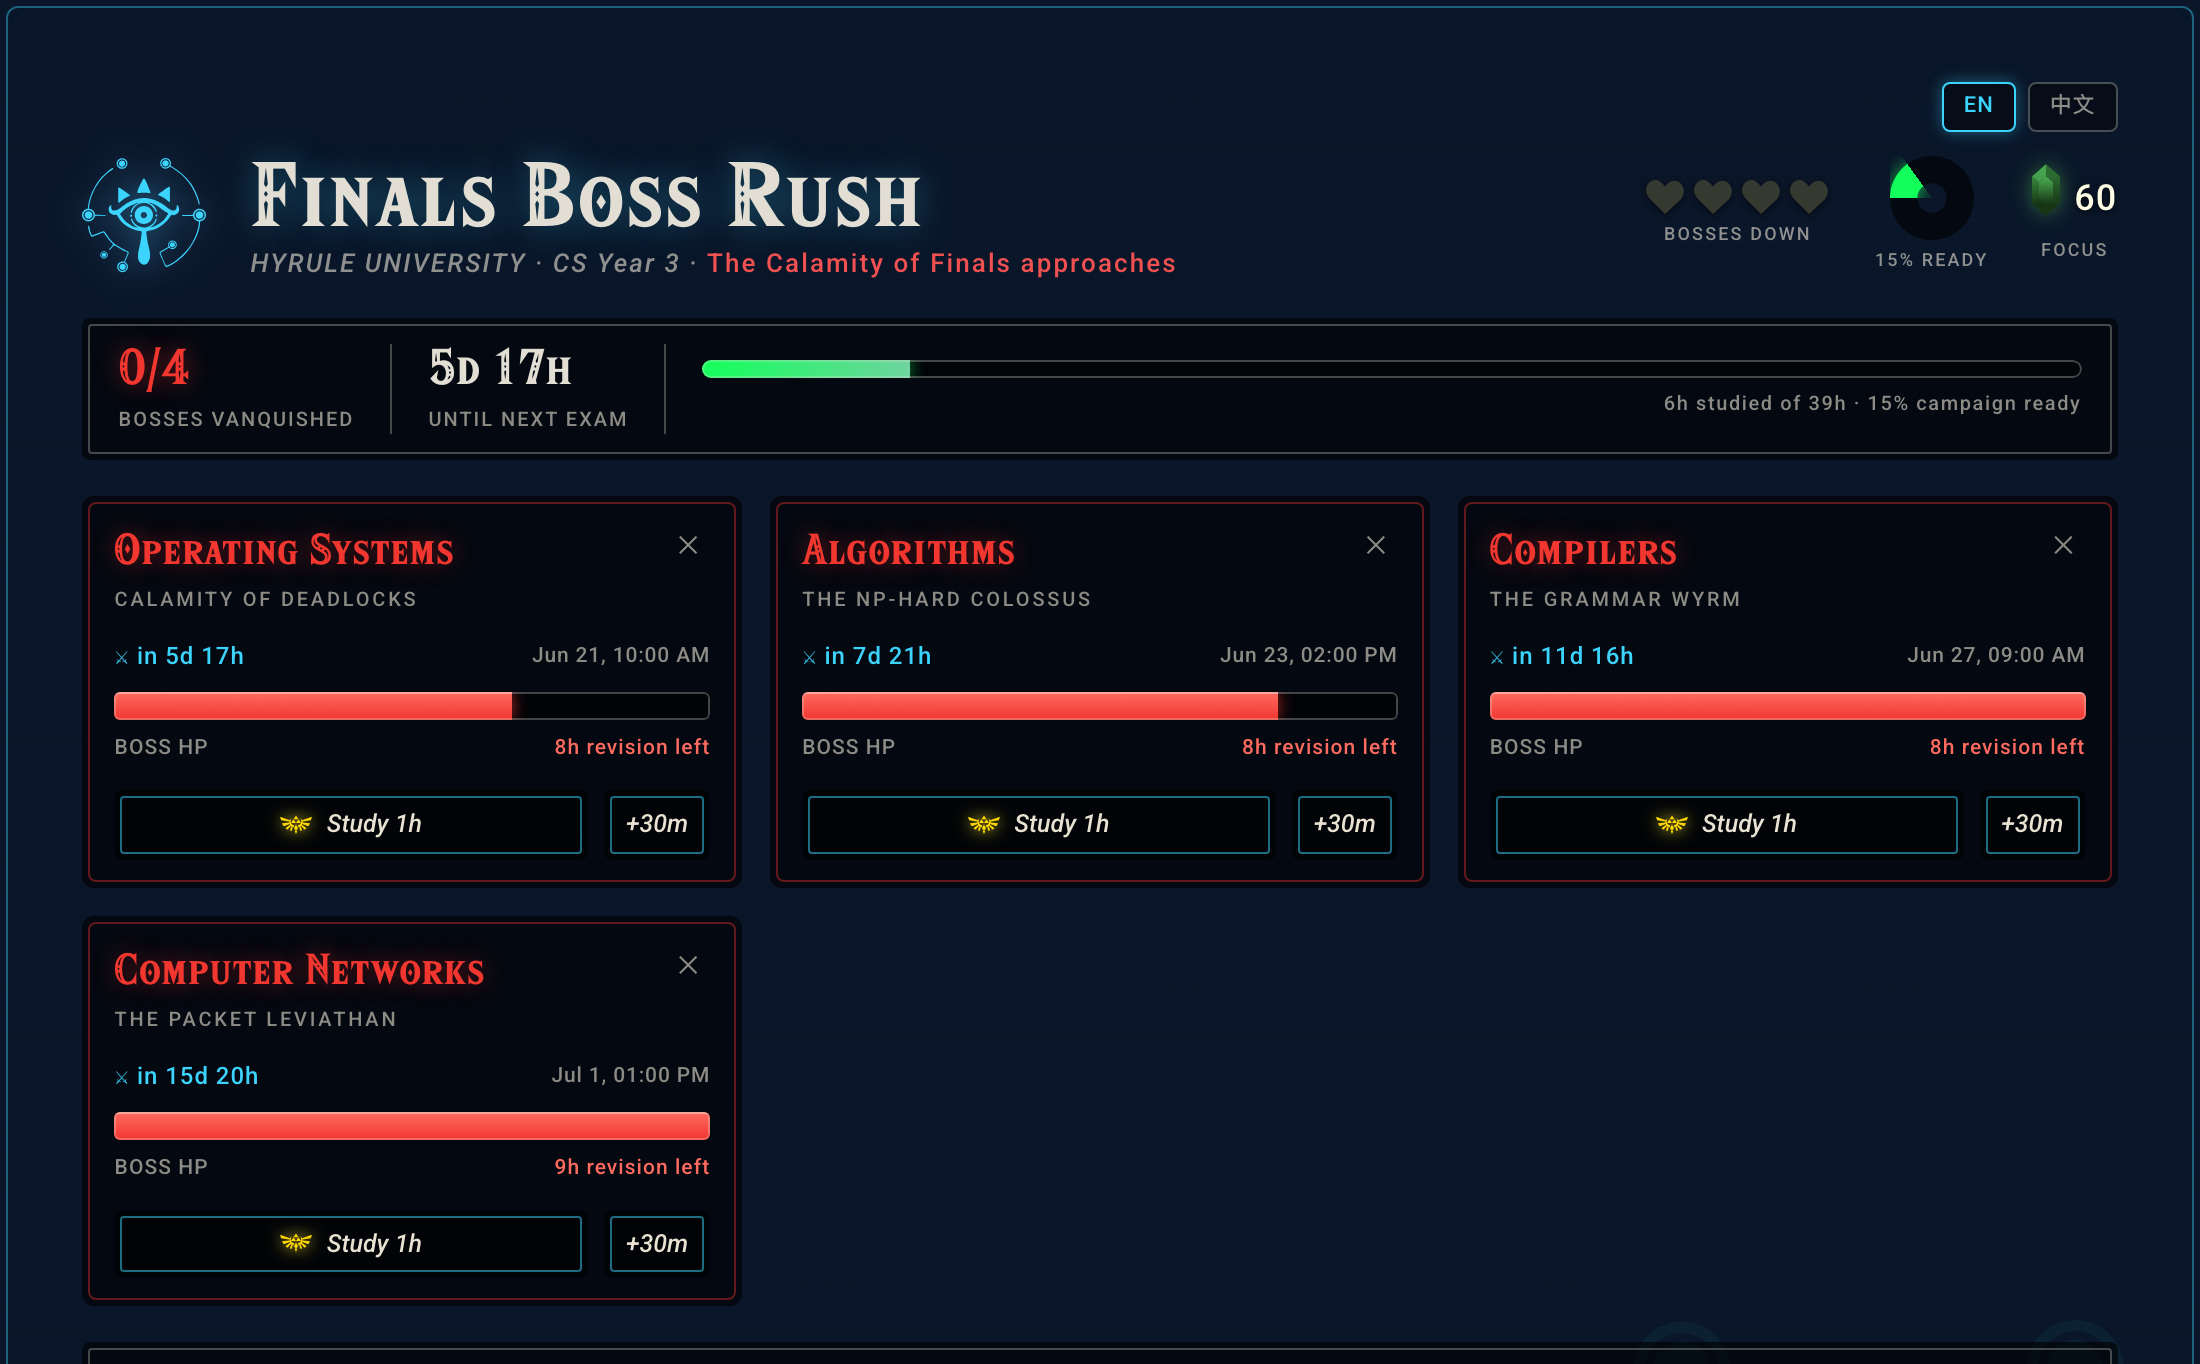Click '6h studied of 39h' summary text

[1754, 403]
